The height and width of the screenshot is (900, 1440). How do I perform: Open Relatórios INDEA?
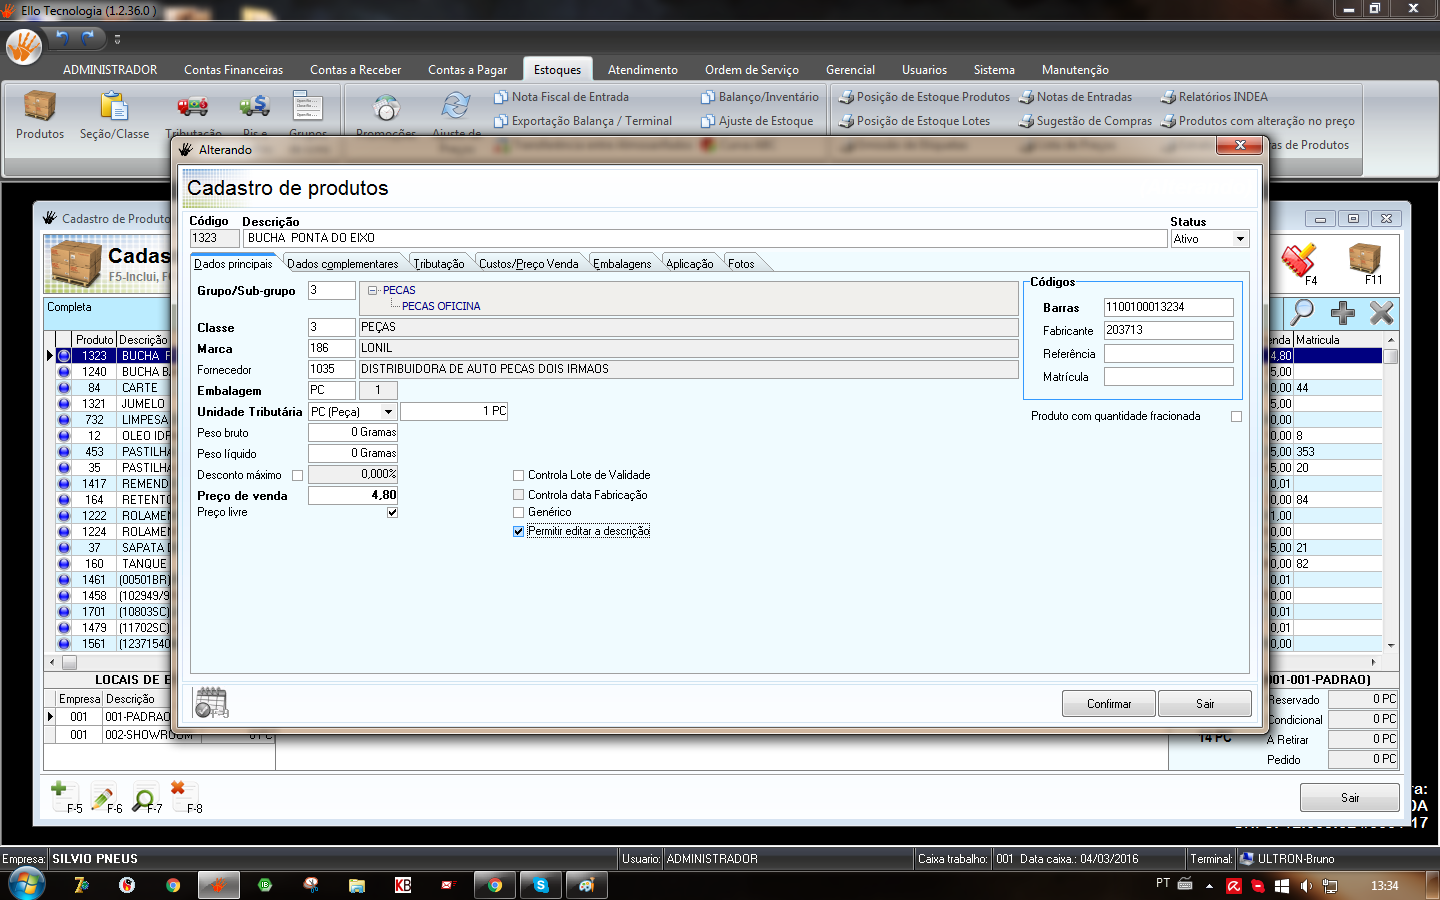pos(1214,97)
